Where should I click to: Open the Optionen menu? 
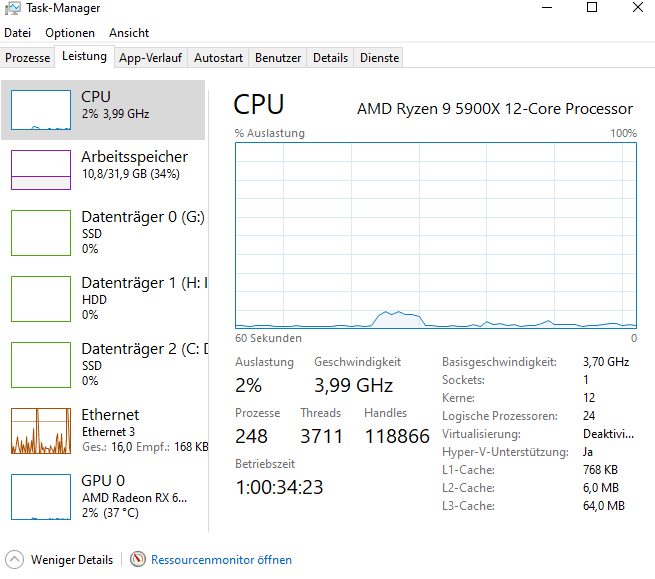click(x=70, y=33)
